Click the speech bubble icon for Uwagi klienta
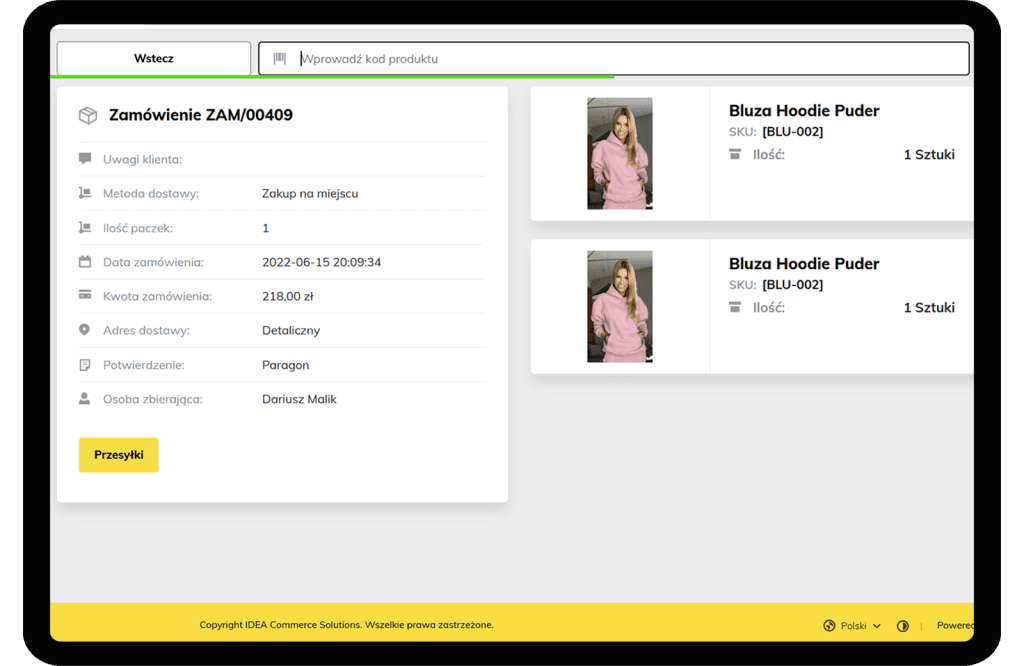This screenshot has width=1024, height=666. tap(85, 159)
